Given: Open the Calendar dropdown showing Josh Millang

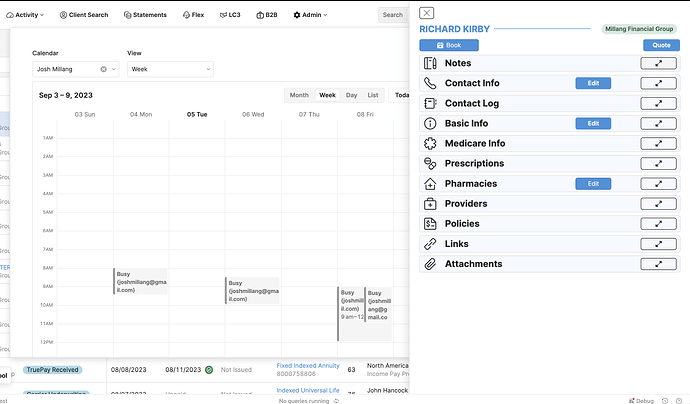Looking at the screenshot, I should point(76,69).
